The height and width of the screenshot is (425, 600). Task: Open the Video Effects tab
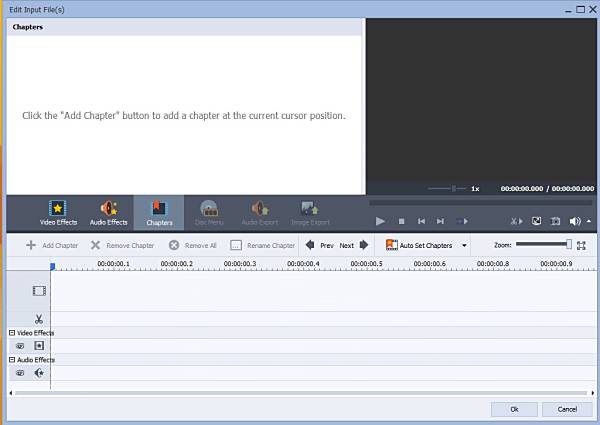(x=58, y=213)
